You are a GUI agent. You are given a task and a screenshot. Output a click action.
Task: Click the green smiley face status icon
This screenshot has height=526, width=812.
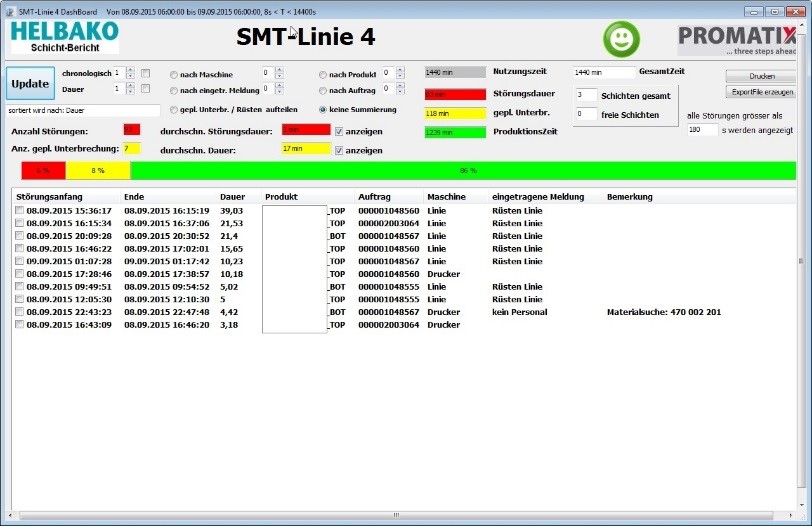point(620,39)
